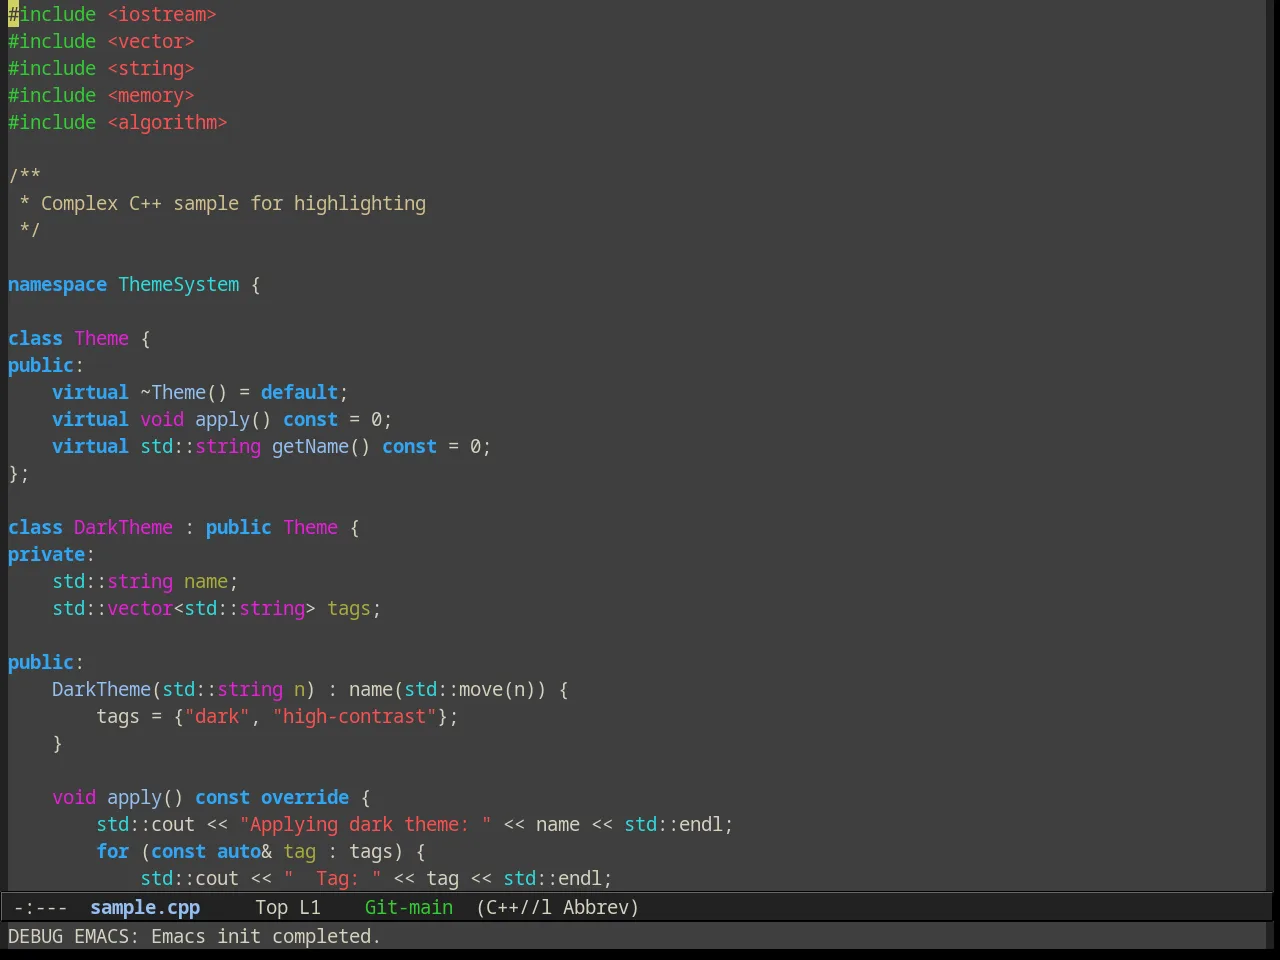The height and width of the screenshot is (960, 1280).
Task: Click on <vector> header name
Action: tap(151, 41)
